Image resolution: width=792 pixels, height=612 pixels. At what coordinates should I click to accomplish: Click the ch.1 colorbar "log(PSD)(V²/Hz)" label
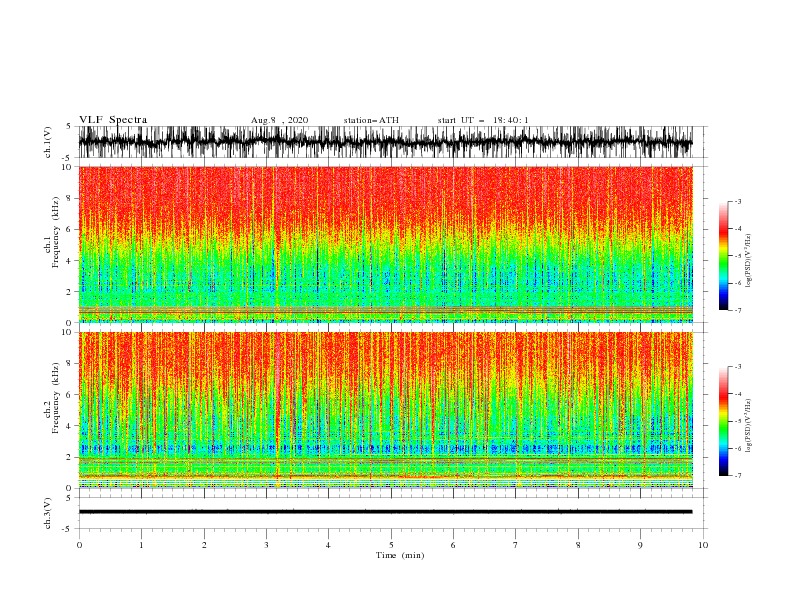749,261
